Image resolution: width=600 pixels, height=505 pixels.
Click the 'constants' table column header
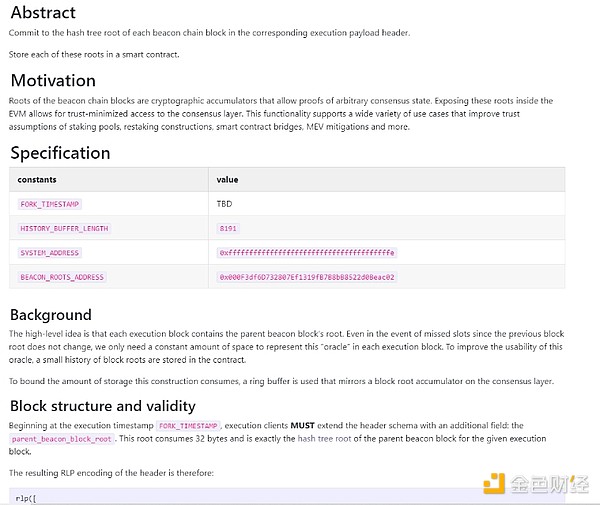point(38,180)
